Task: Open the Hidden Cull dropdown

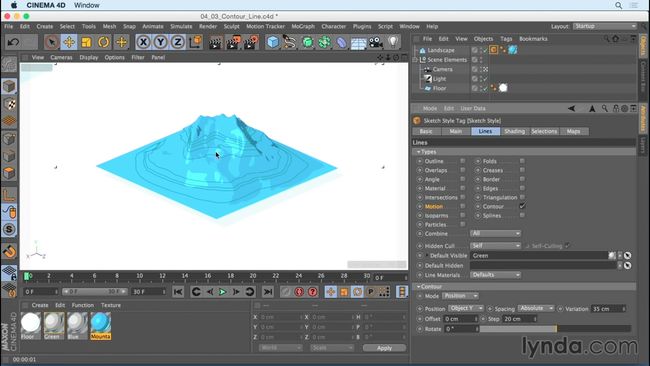Action: point(495,246)
